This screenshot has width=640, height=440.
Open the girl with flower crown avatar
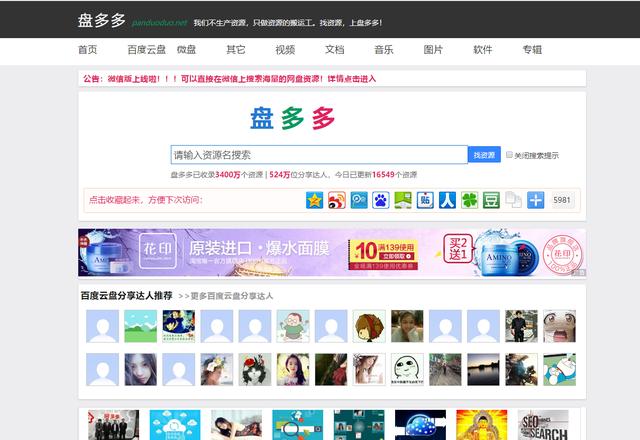coord(217,369)
